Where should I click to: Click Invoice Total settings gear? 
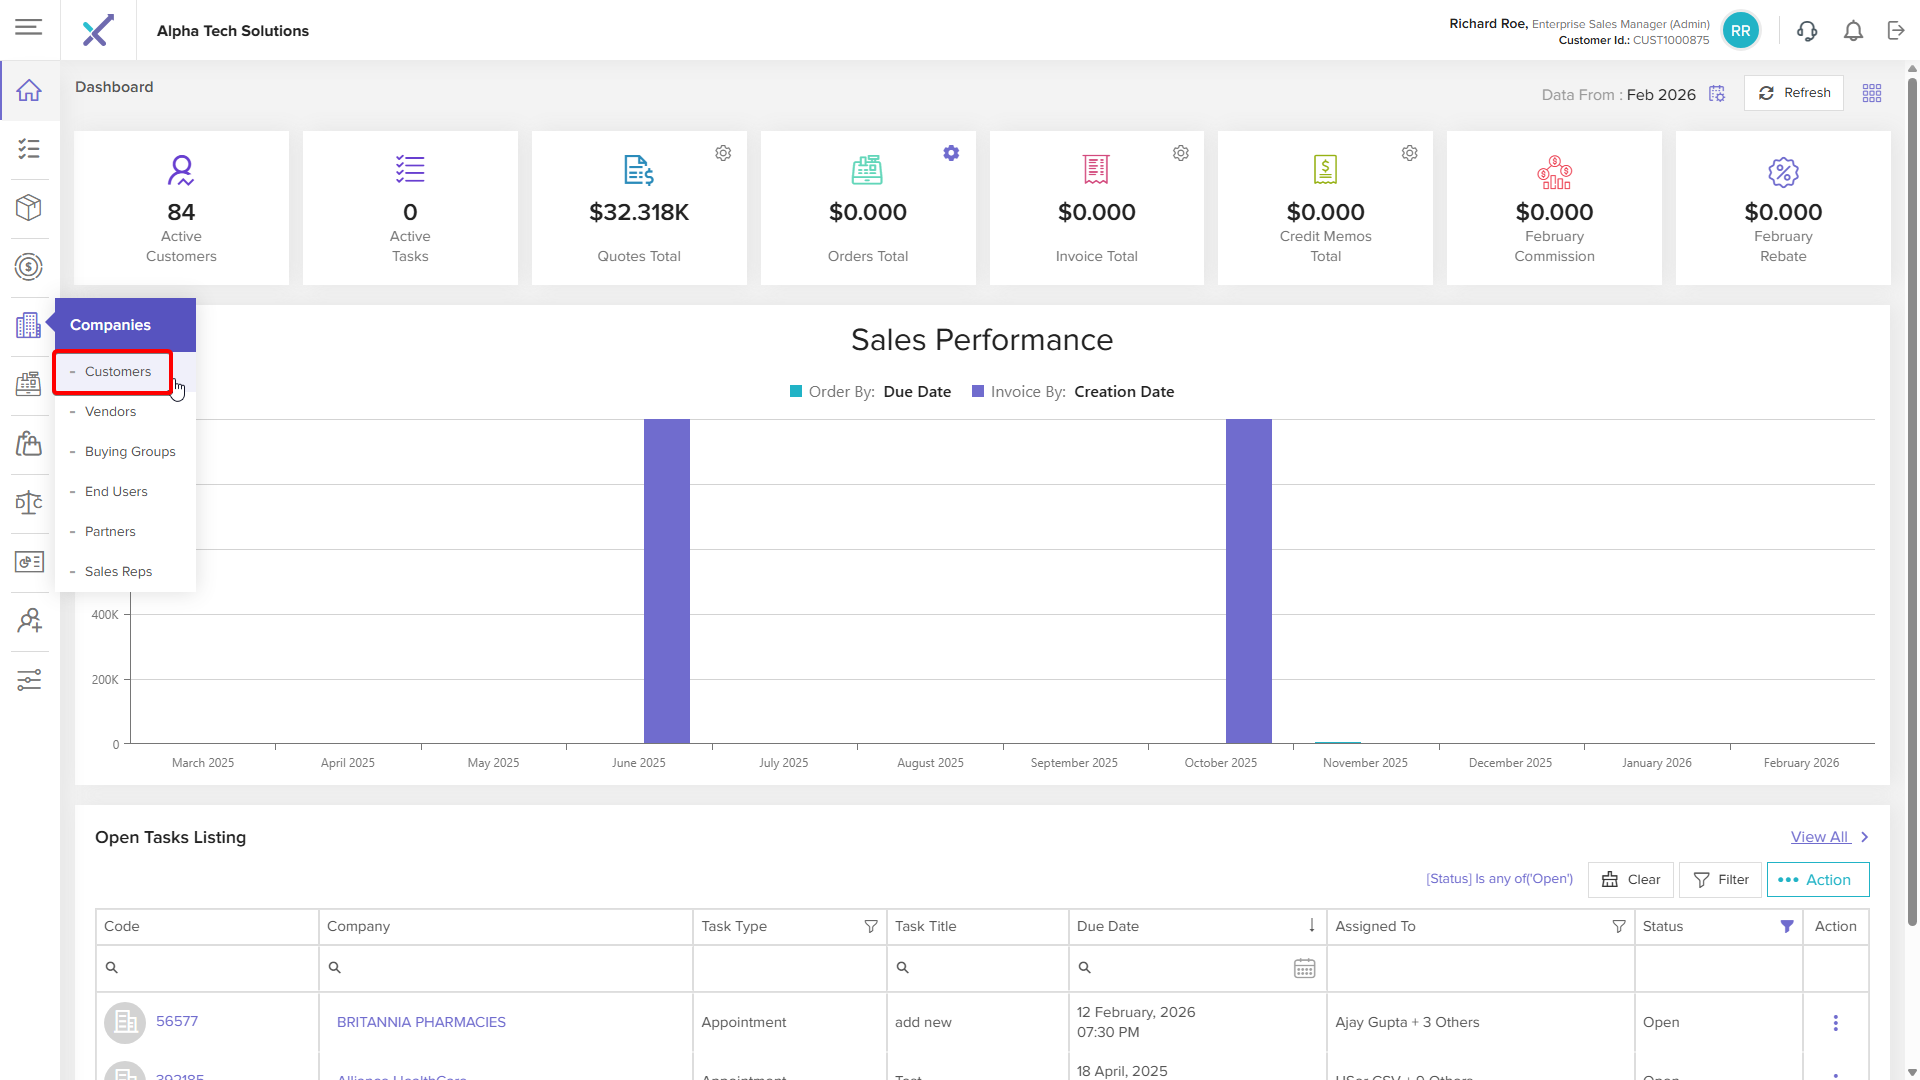click(x=1181, y=153)
